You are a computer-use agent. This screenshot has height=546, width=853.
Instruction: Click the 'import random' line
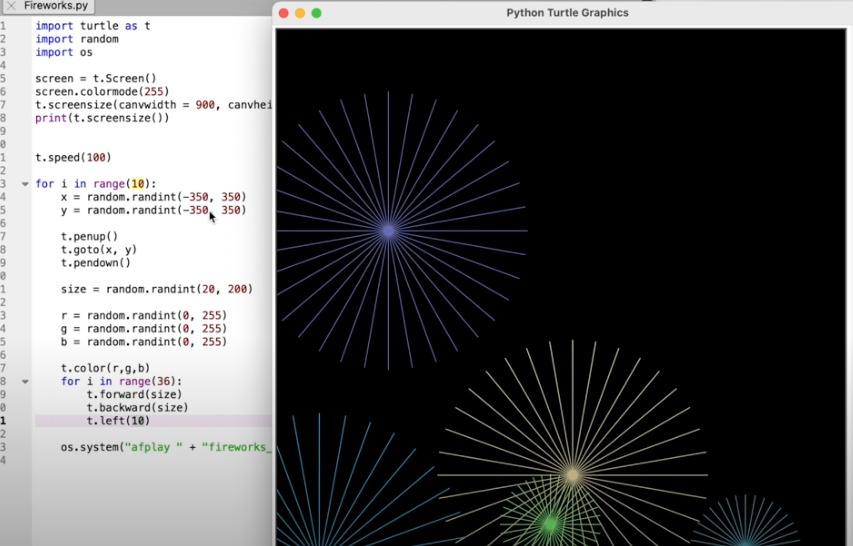pyautogui.click(x=77, y=39)
